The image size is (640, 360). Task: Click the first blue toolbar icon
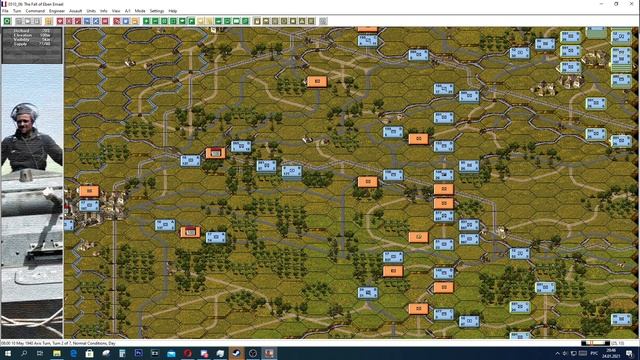click(87, 21)
